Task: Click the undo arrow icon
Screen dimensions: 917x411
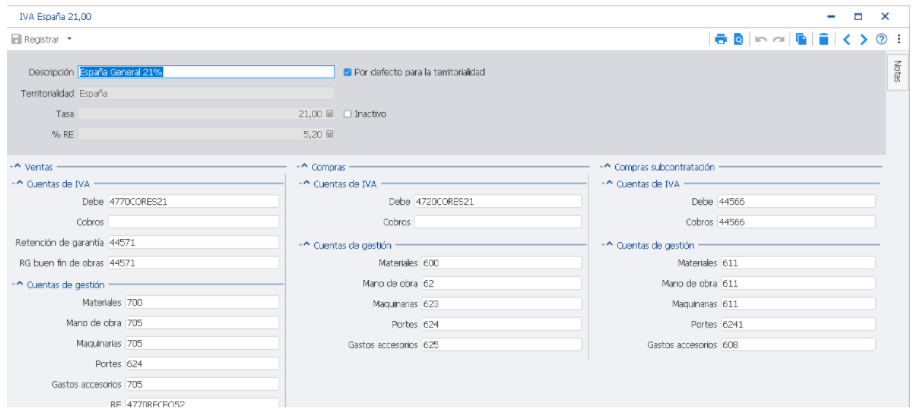Action: (x=761, y=39)
